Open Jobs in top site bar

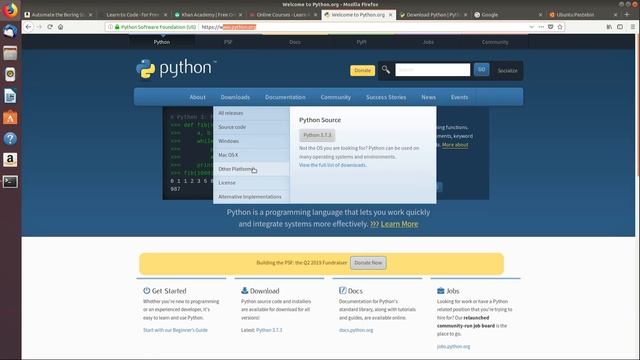(x=428, y=42)
